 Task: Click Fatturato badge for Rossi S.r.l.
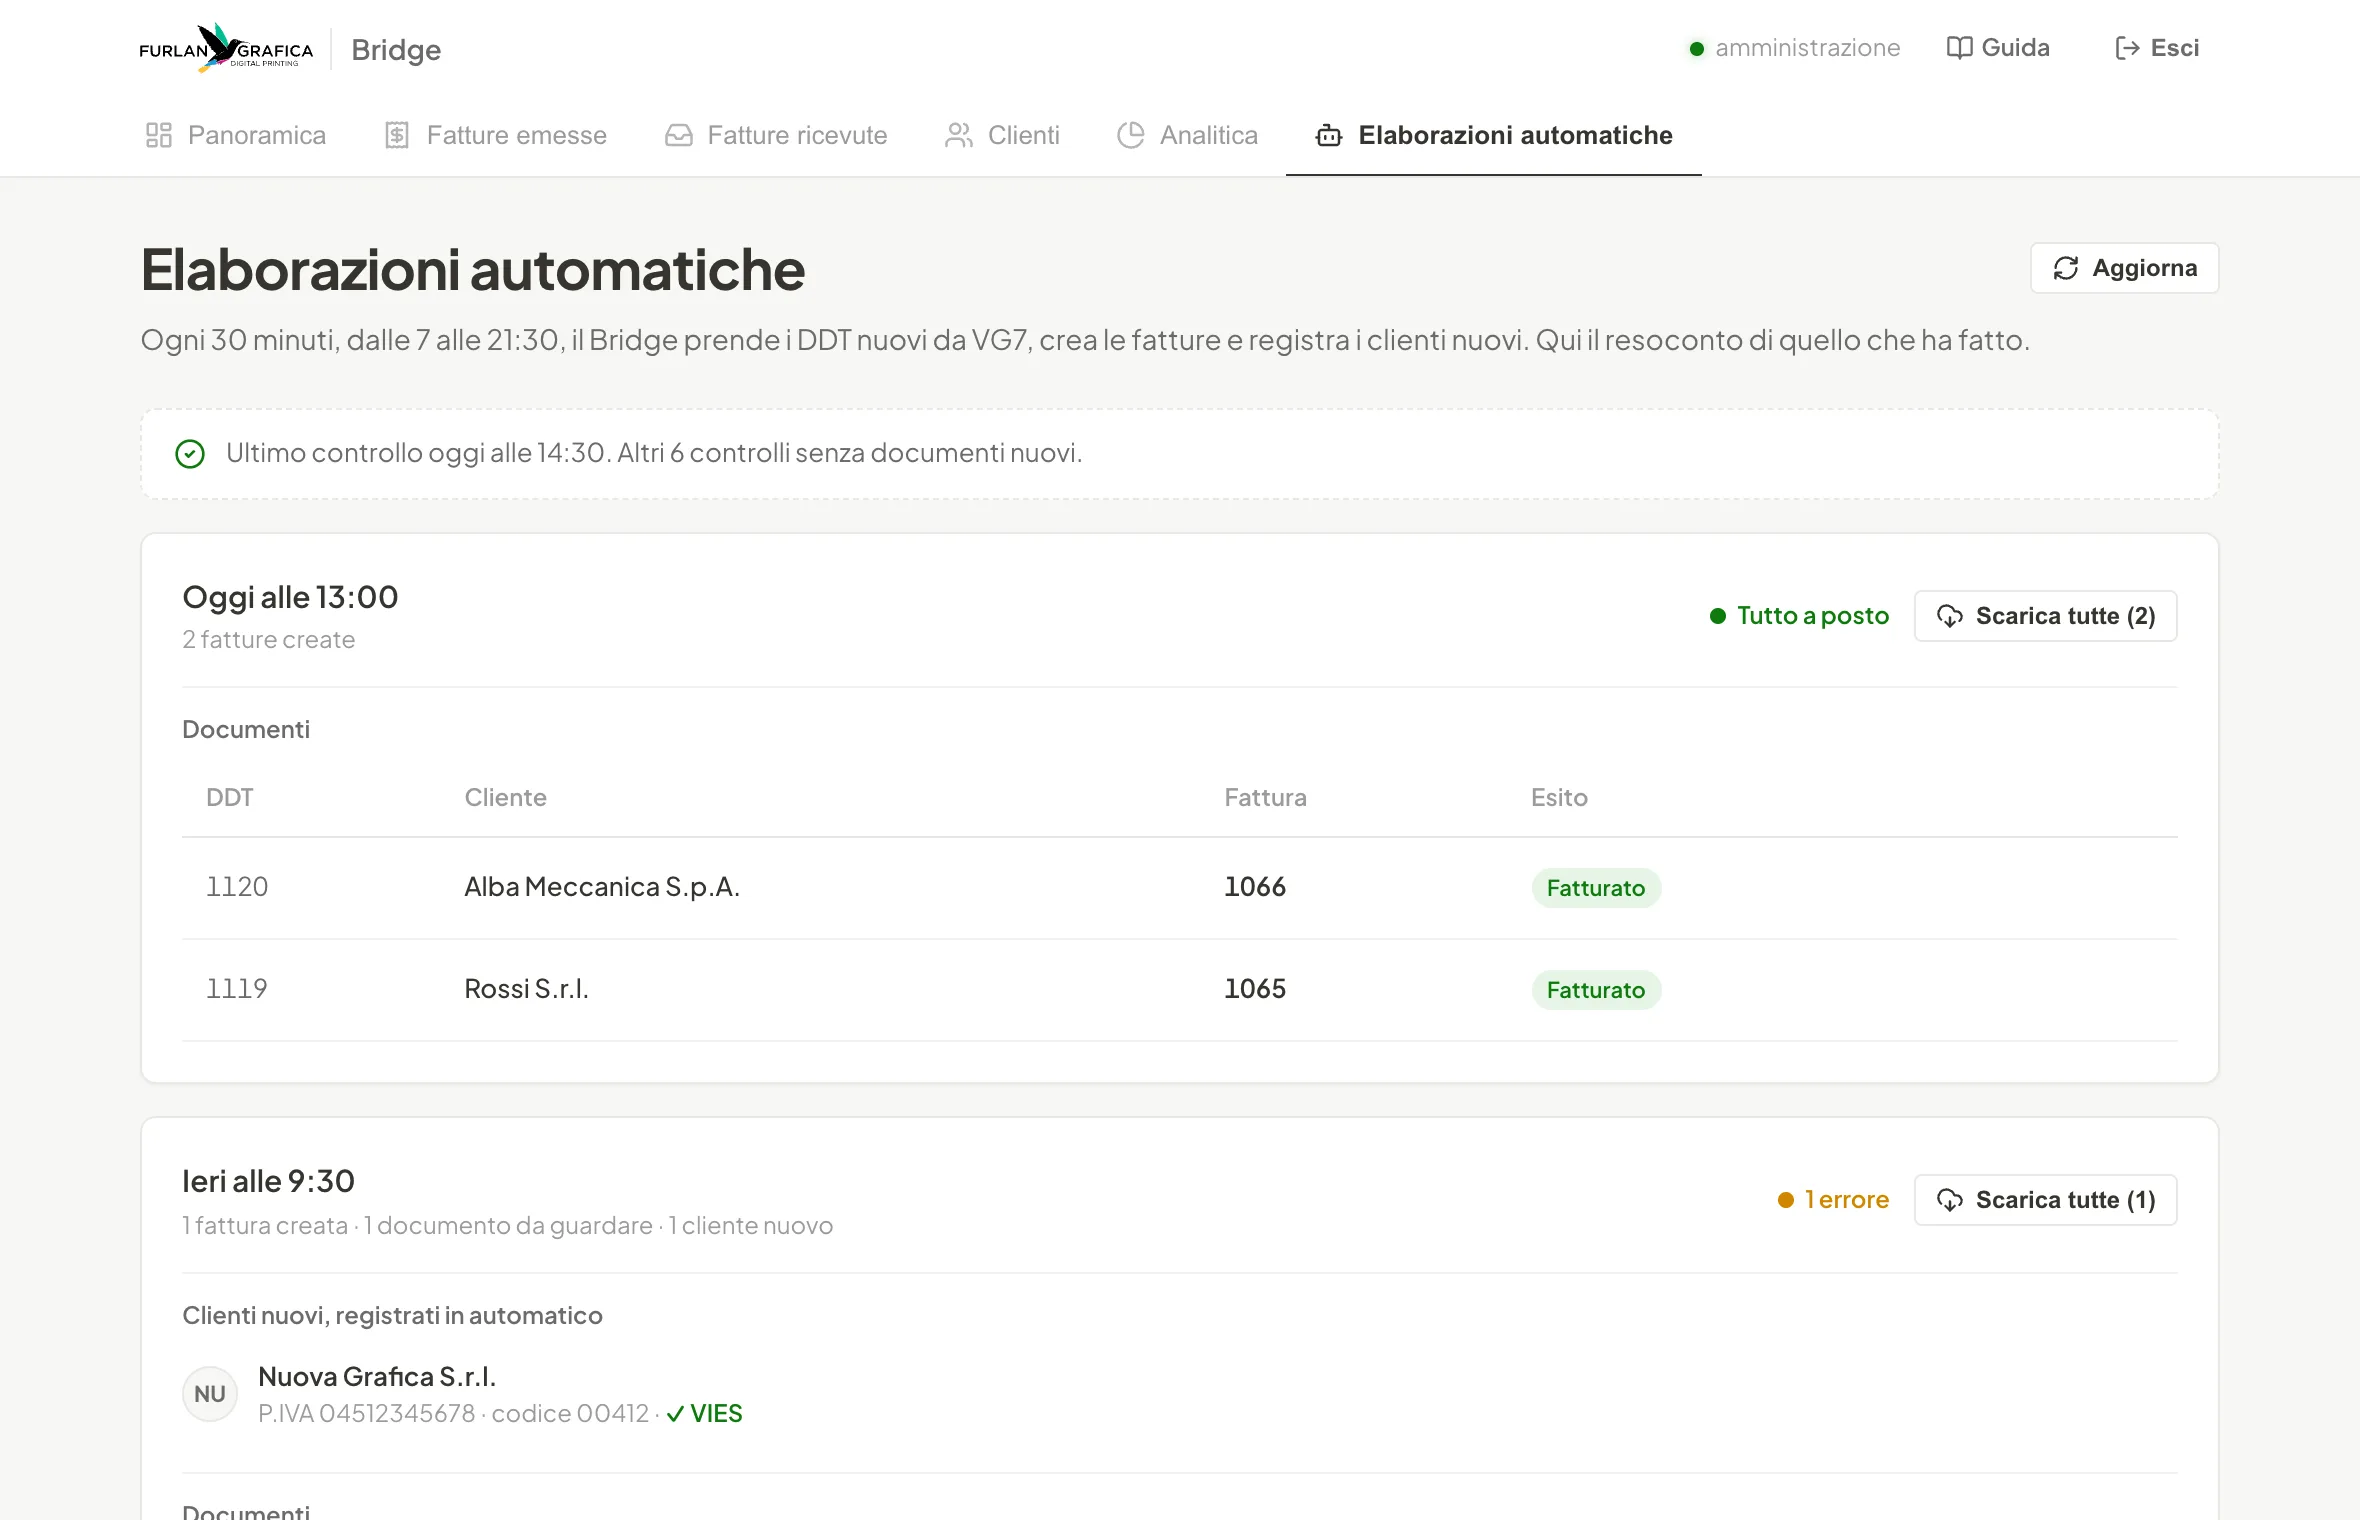pyautogui.click(x=1596, y=990)
